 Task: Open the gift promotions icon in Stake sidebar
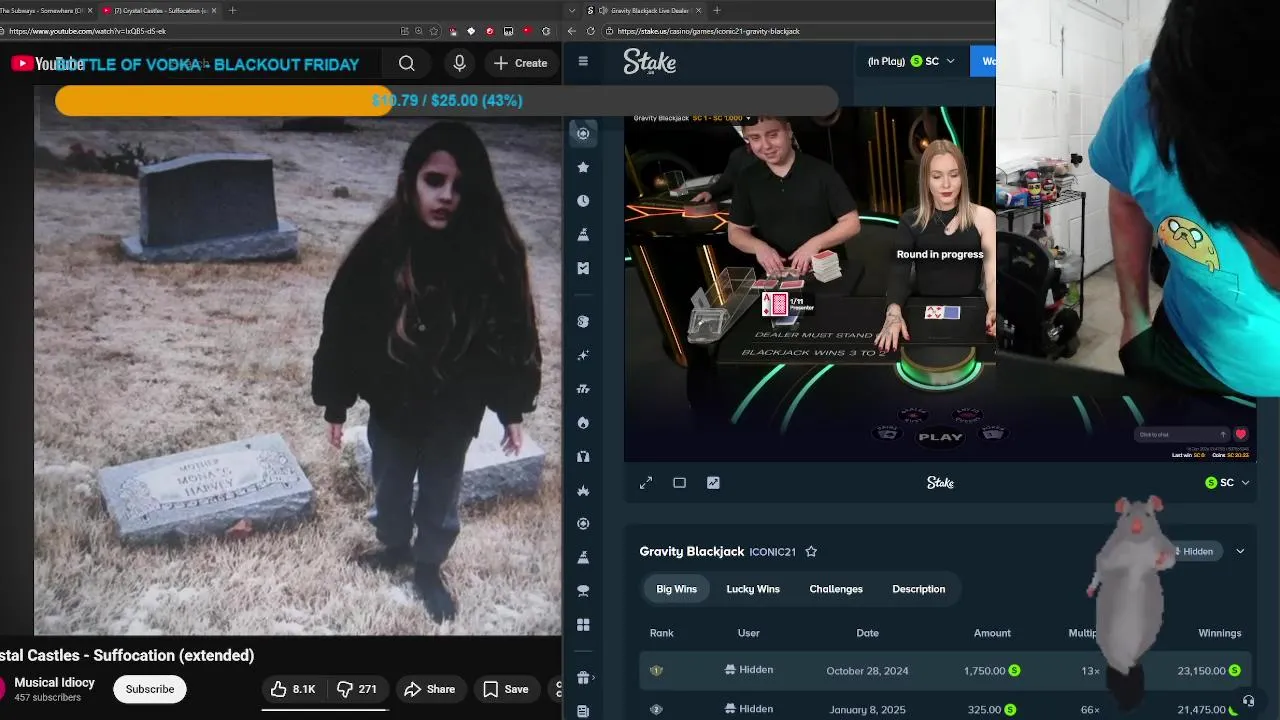[583, 678]
